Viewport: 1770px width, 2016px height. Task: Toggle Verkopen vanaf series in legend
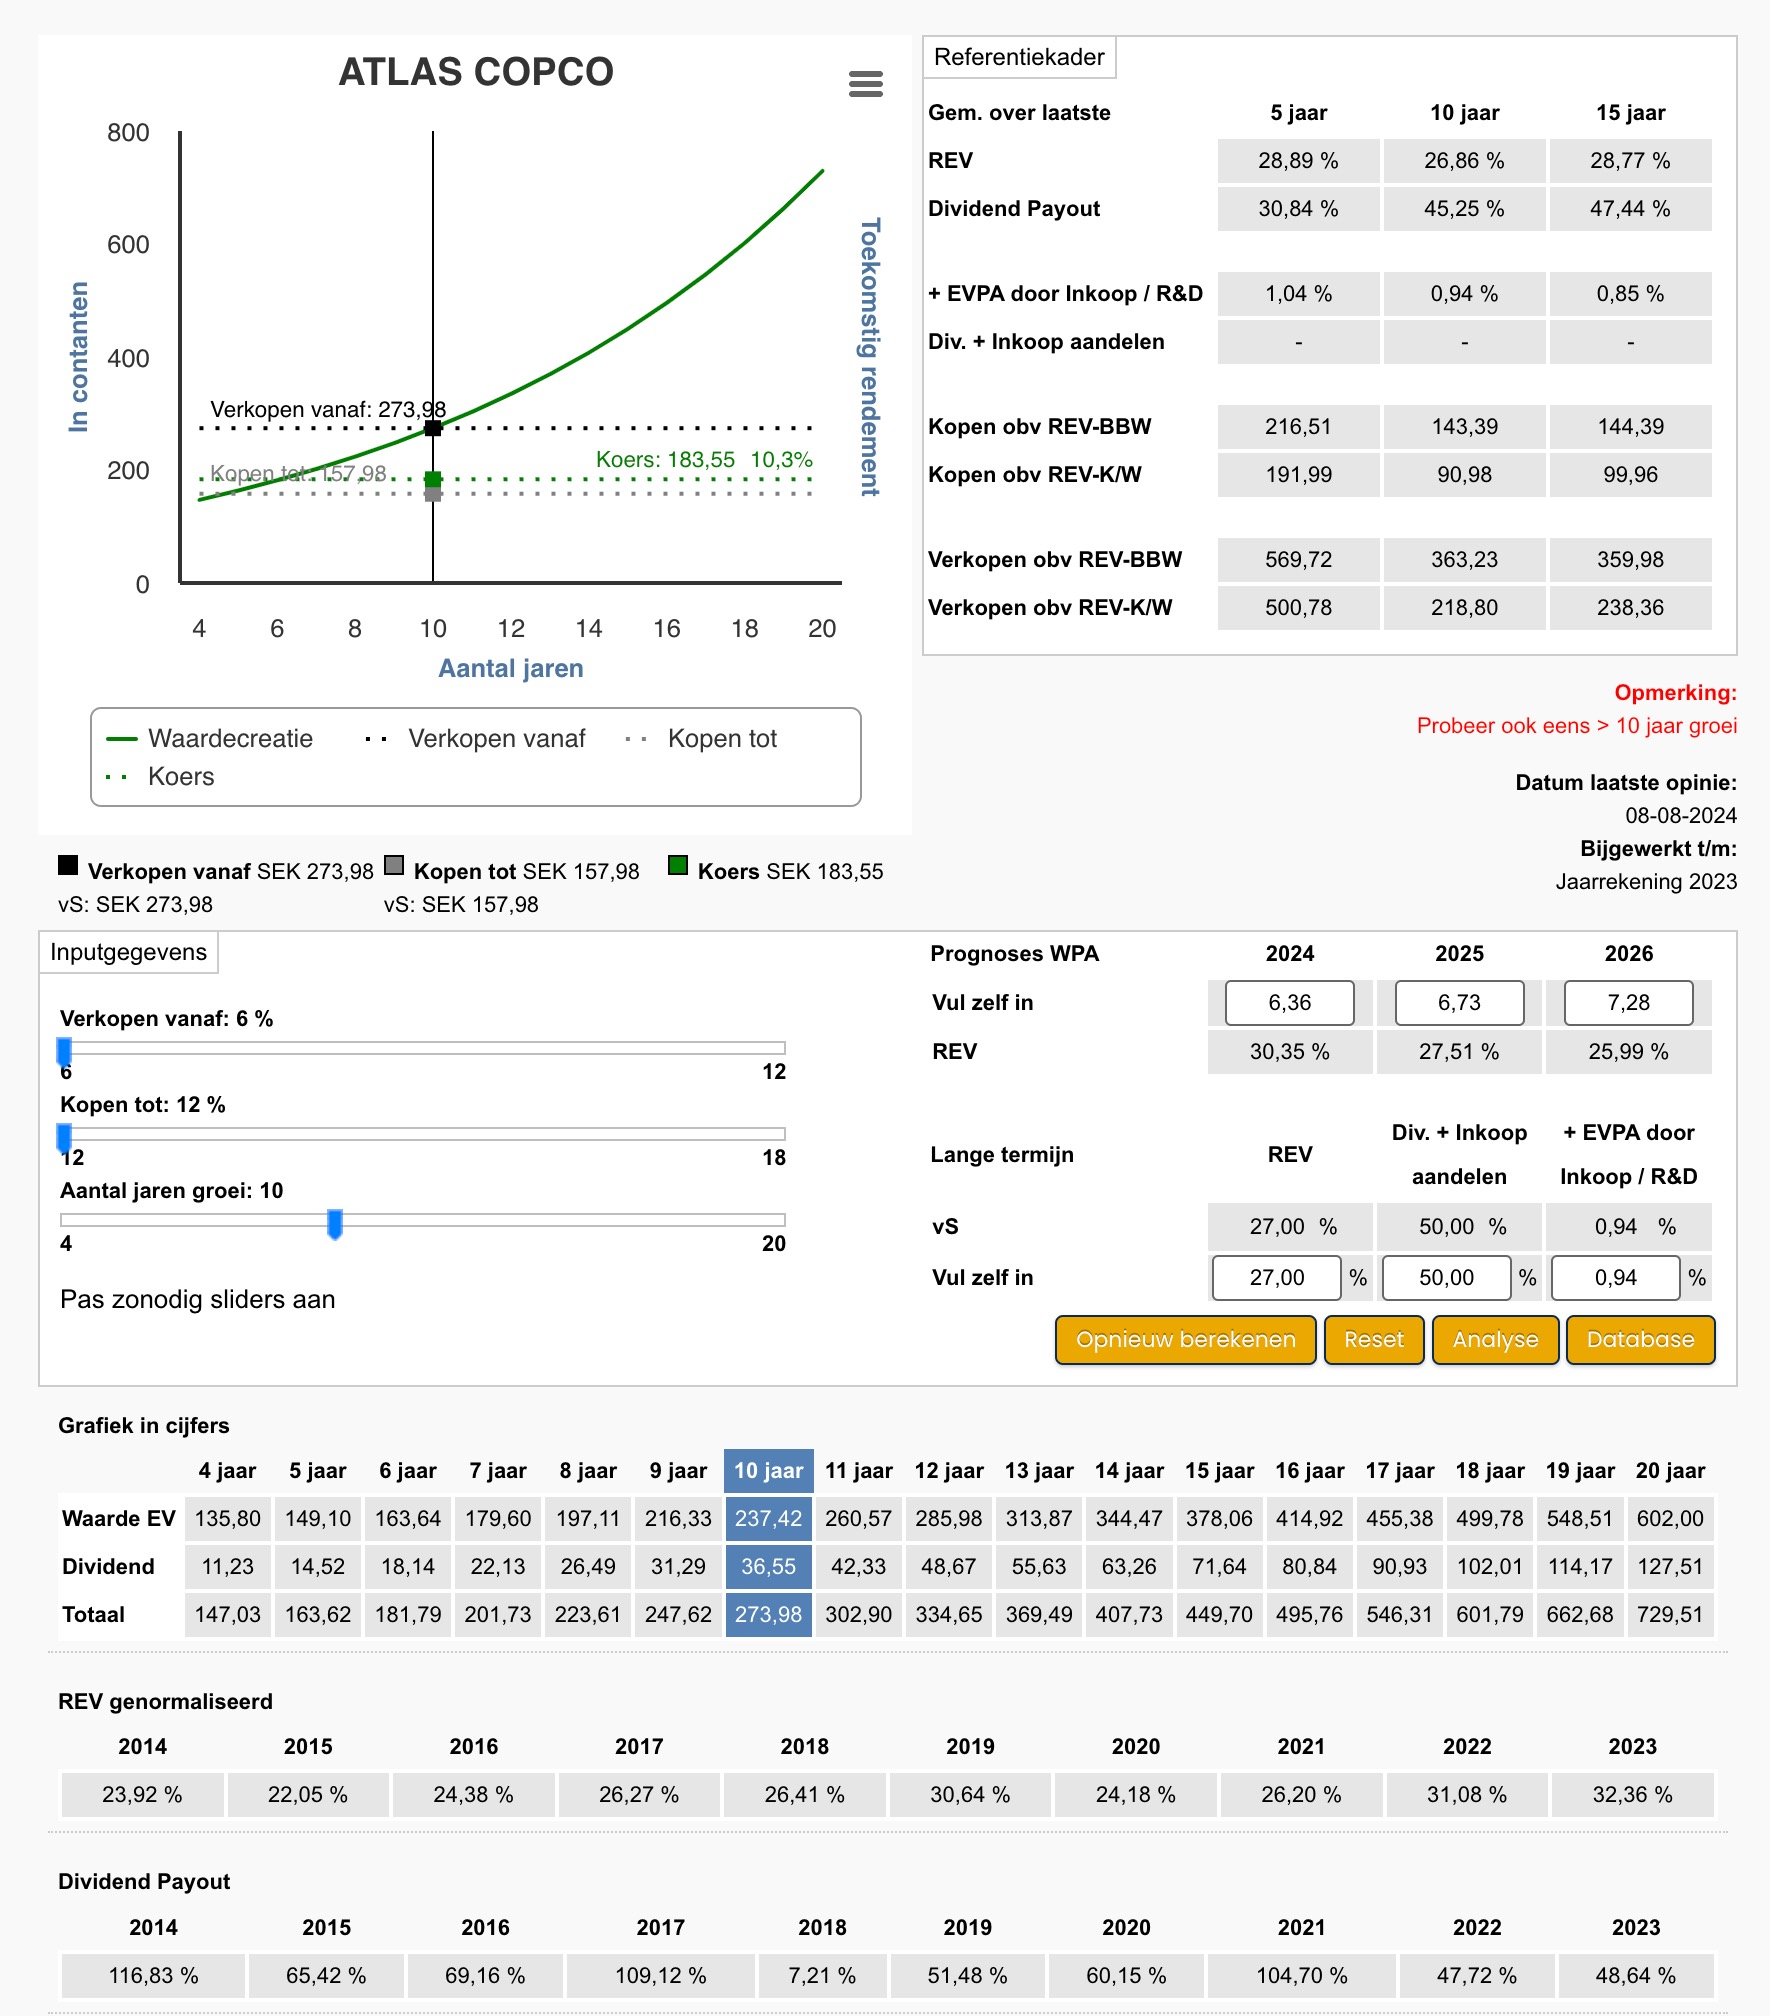pos(475,739)
